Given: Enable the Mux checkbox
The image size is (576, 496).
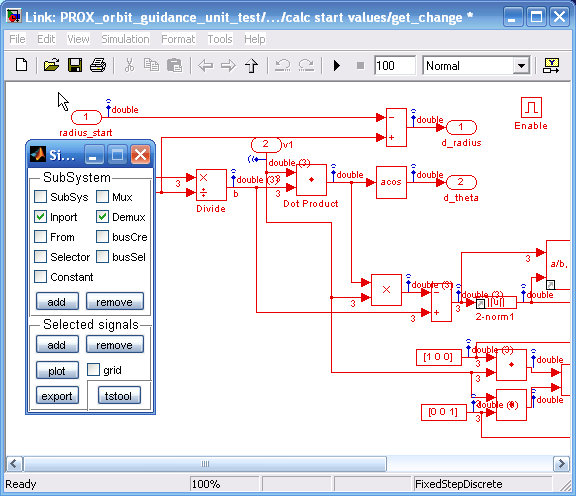Looking at the screenshot, I should coord(102,197).
